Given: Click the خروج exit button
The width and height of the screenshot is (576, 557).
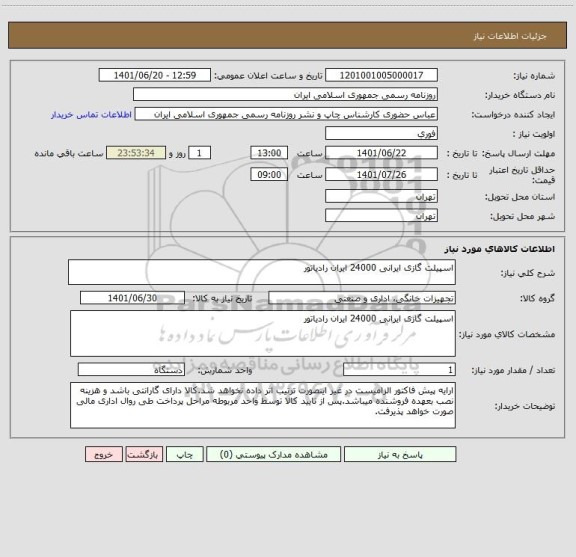Looking at the screenshot, I should [x=104, y=454].
